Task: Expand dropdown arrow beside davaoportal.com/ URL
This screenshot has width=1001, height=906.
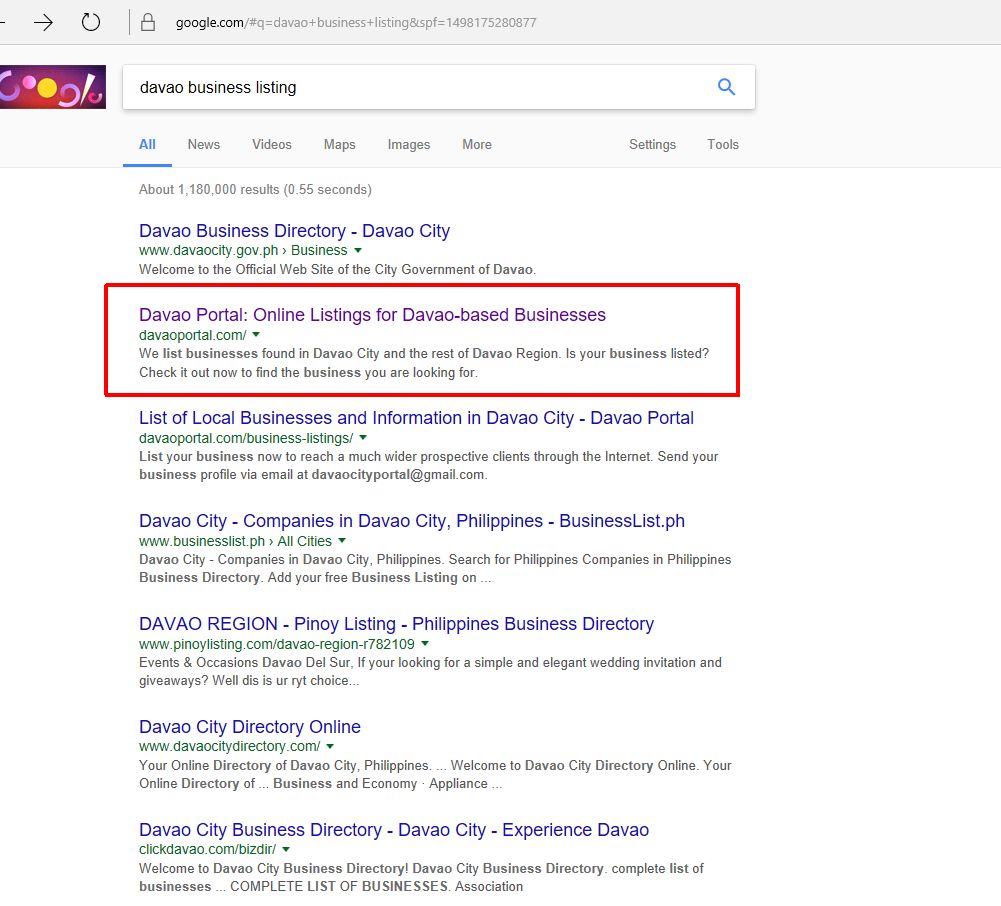Action: click(x=256, y=335)
